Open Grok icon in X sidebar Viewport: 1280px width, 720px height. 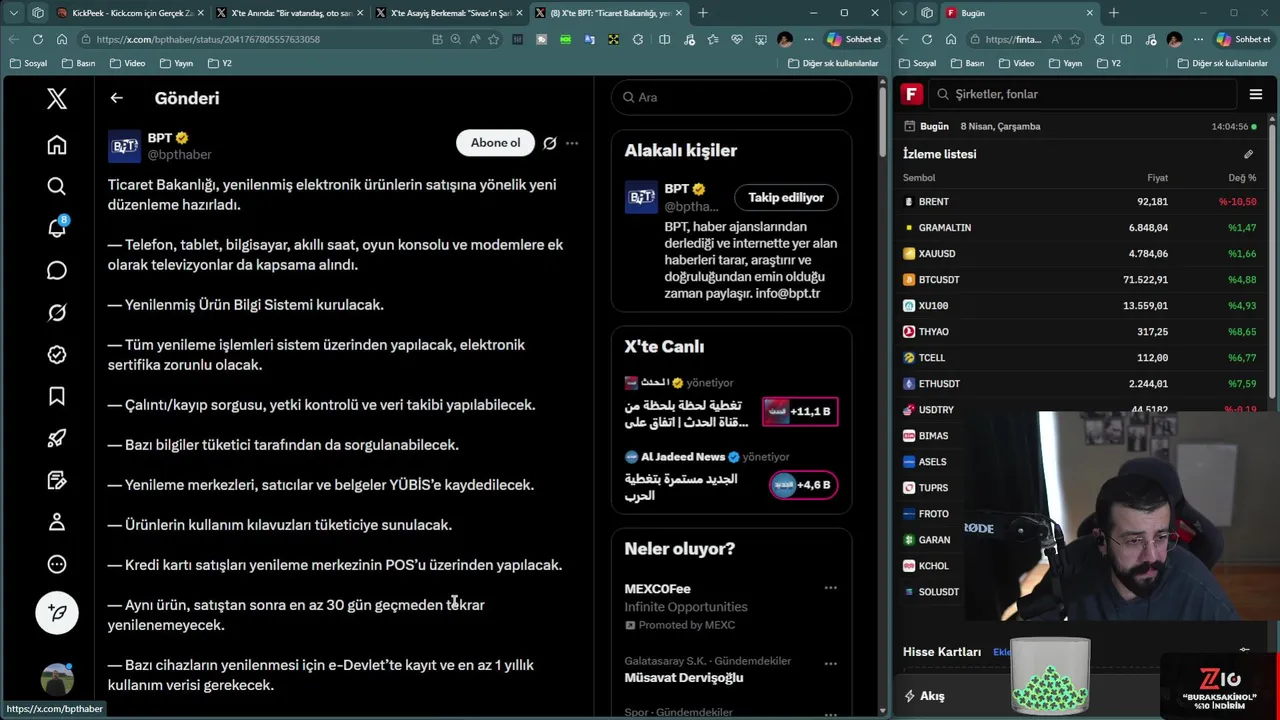[57, 313]
